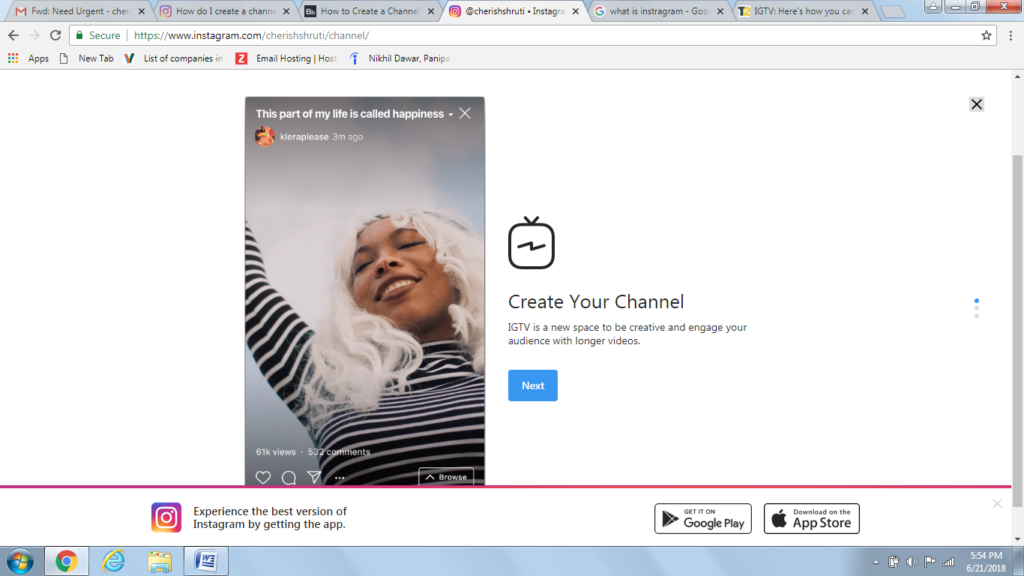
Task: Click the kieraplease profile avatar
Action: point(264,136)
